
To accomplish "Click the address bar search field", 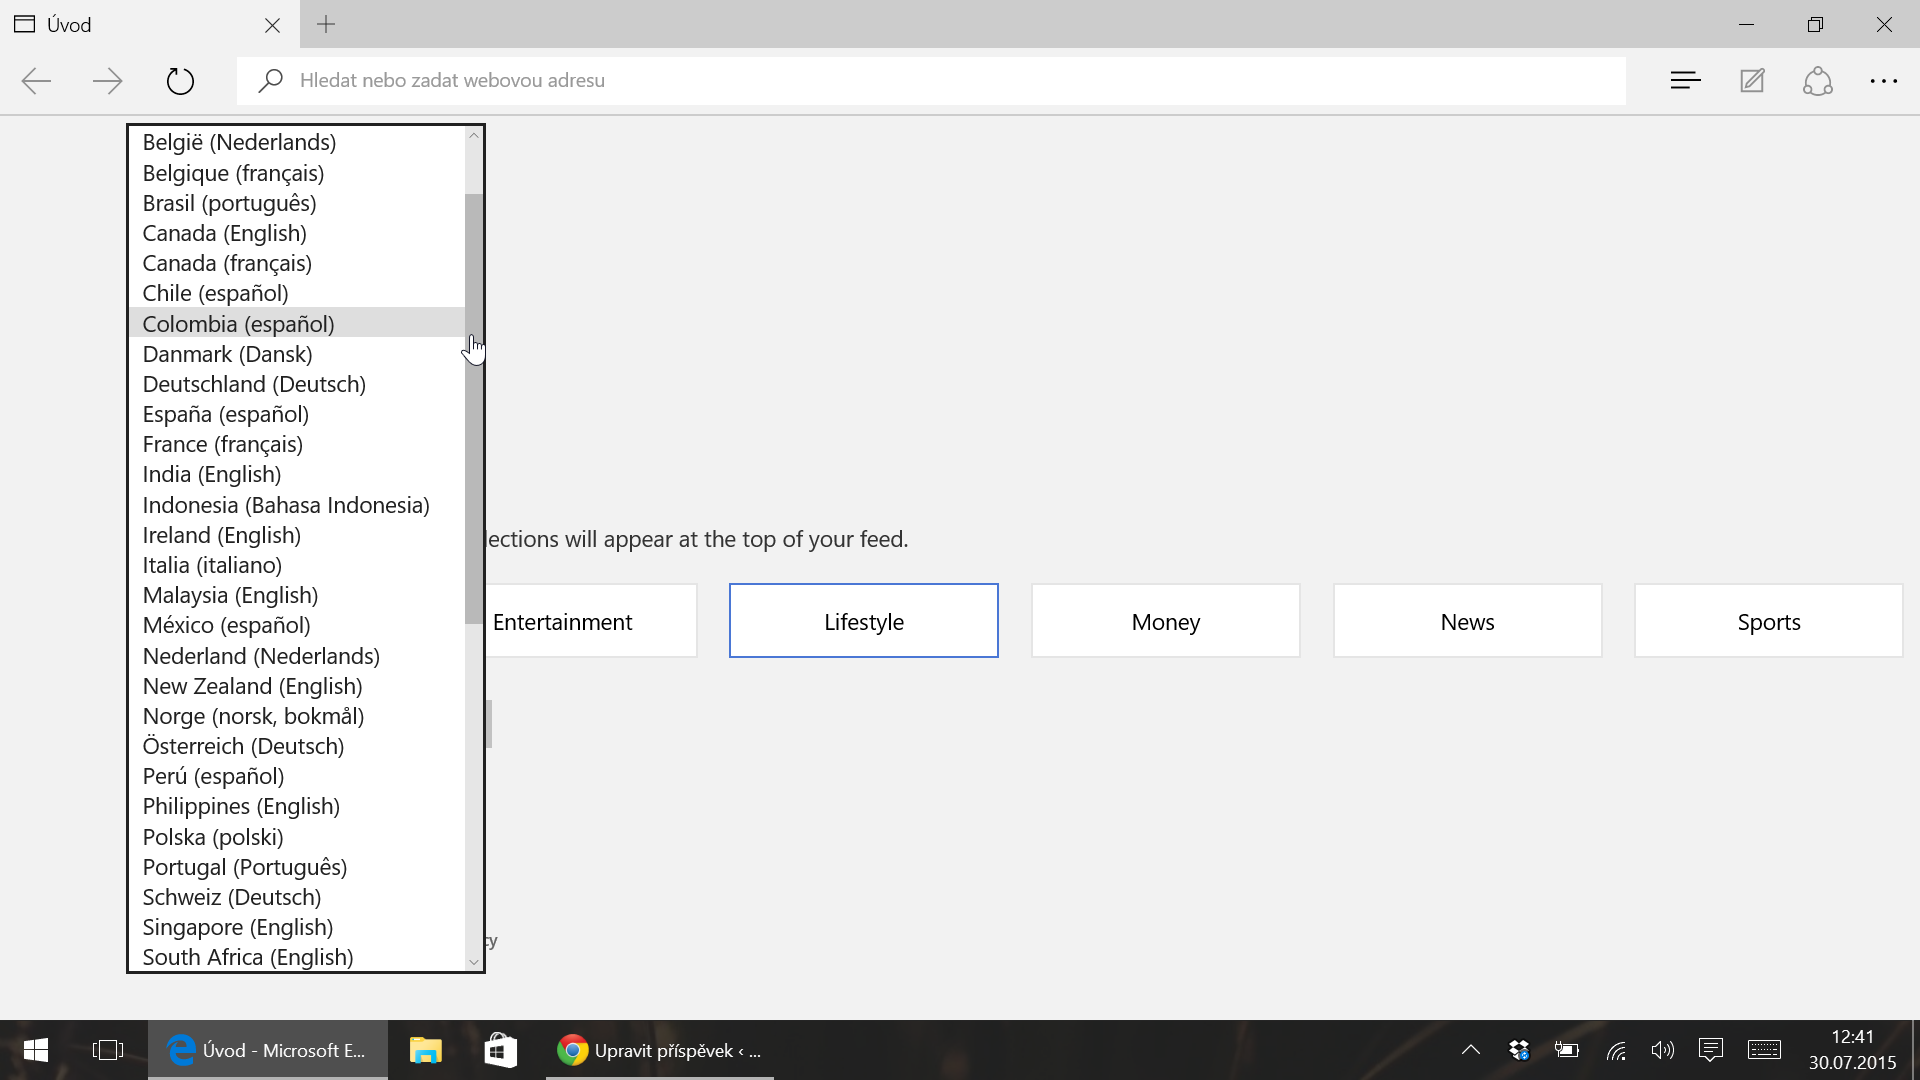I will 930,81.
